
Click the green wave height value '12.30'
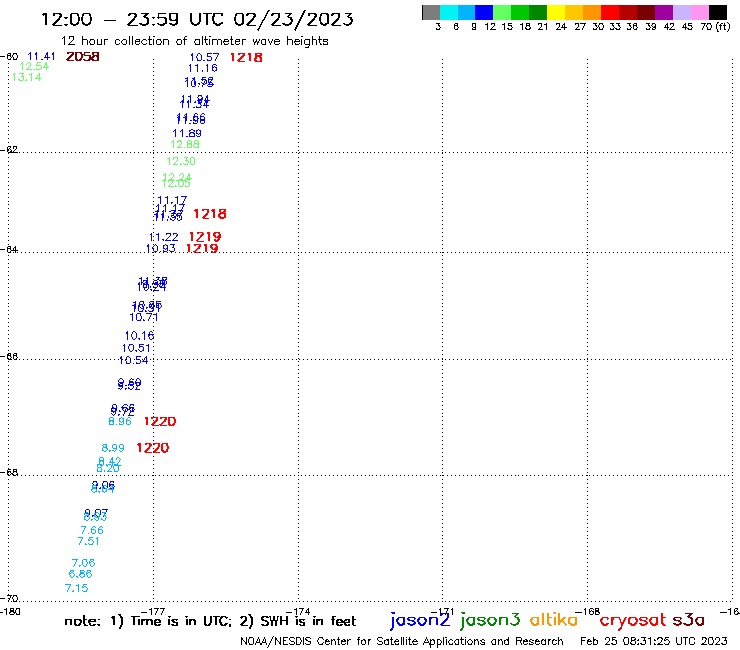pyautogui.click(x=181, y=161)
